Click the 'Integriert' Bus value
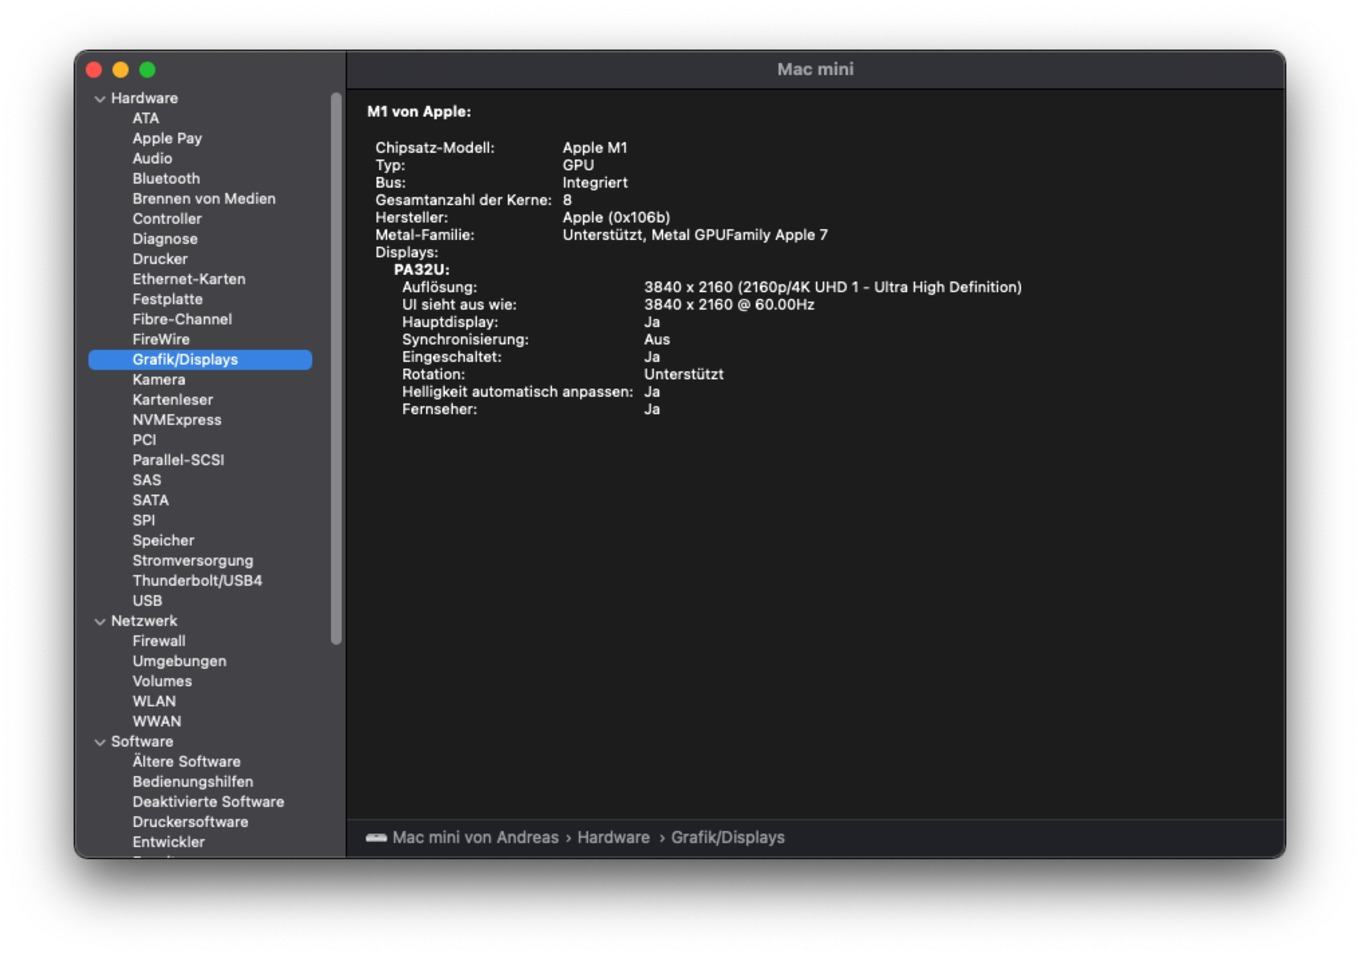 [x=595, y=183]
